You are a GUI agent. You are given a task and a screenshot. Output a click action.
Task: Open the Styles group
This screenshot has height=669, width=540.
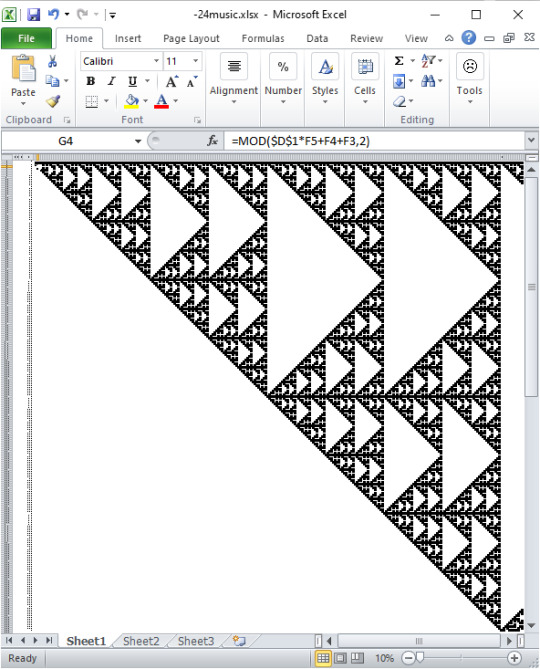[x=325, y=79]
